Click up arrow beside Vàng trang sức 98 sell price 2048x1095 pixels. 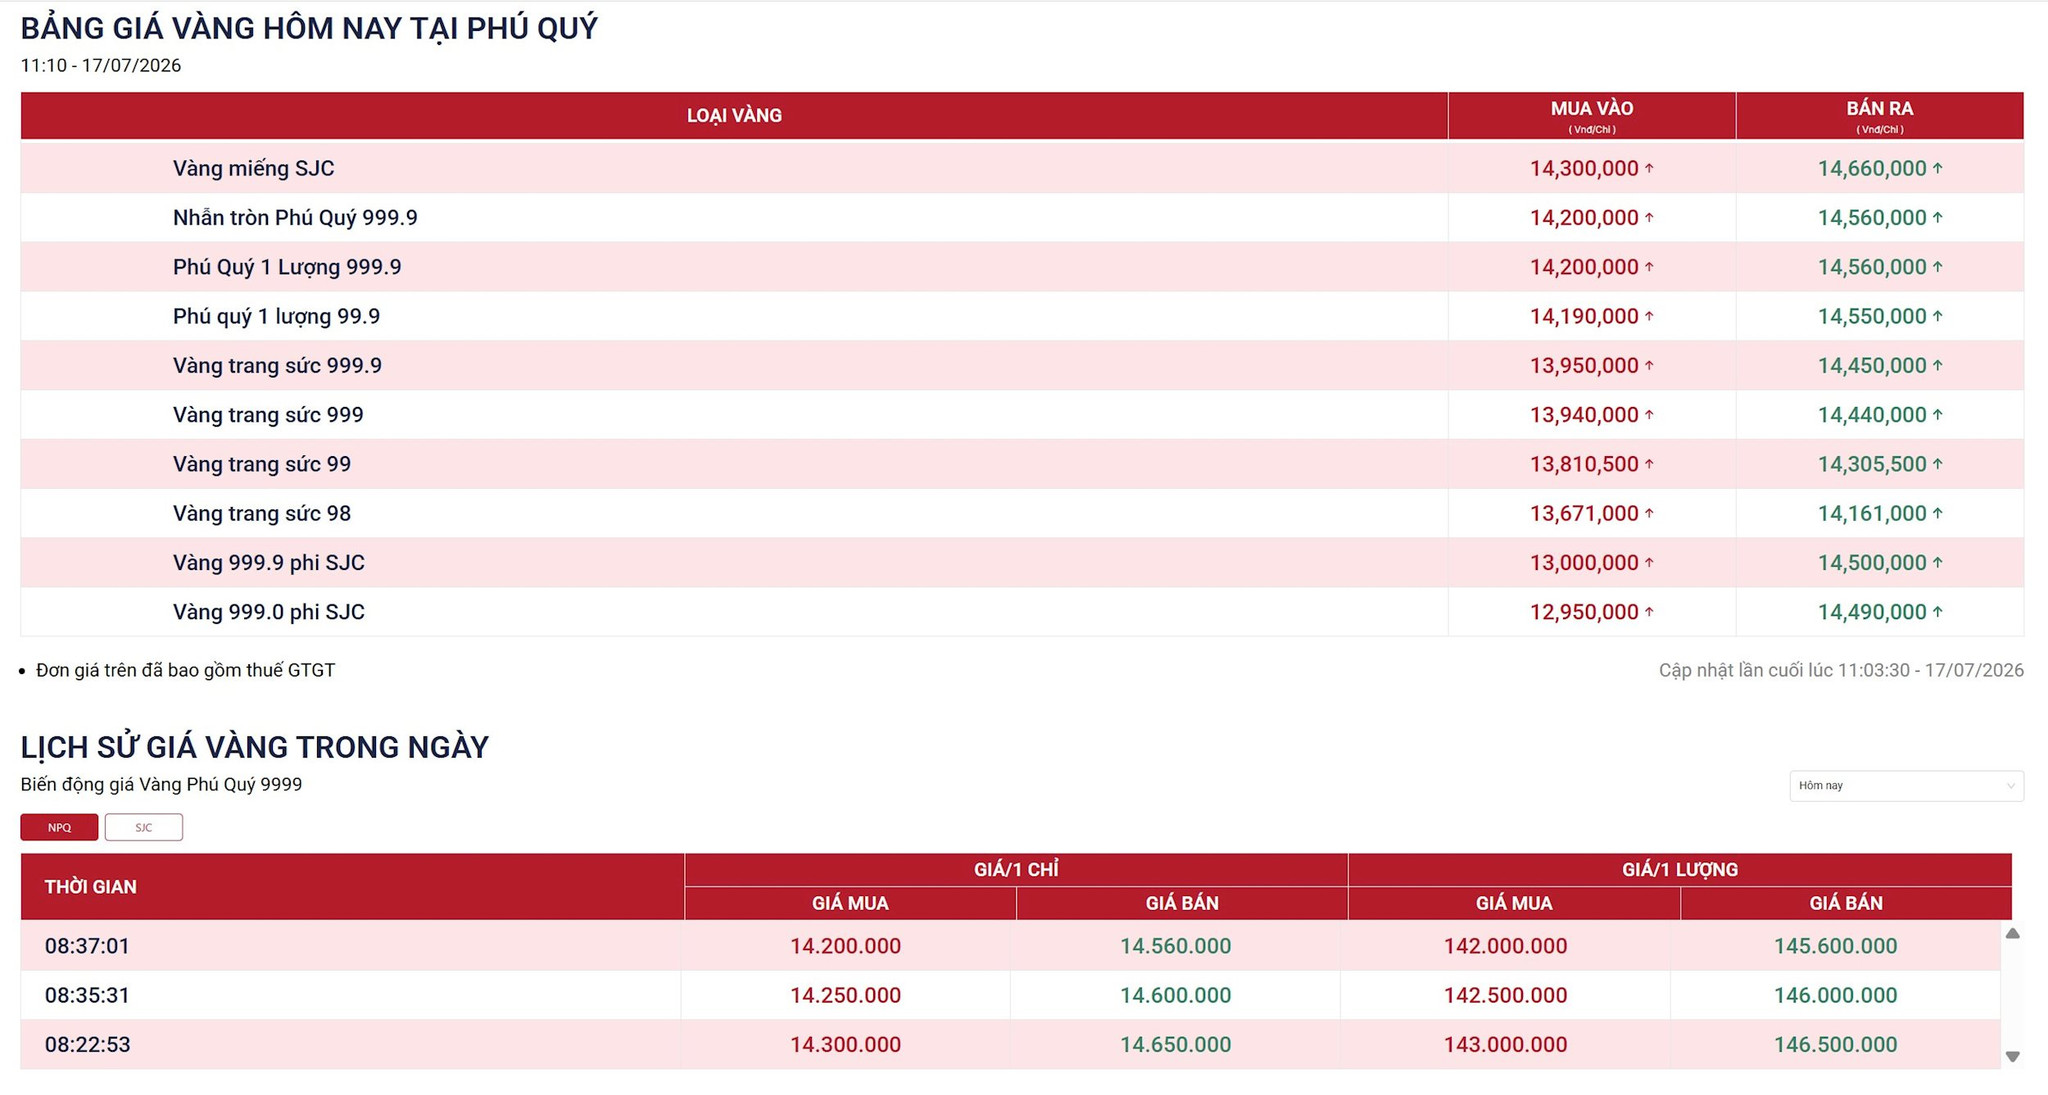click(1937, 513)
